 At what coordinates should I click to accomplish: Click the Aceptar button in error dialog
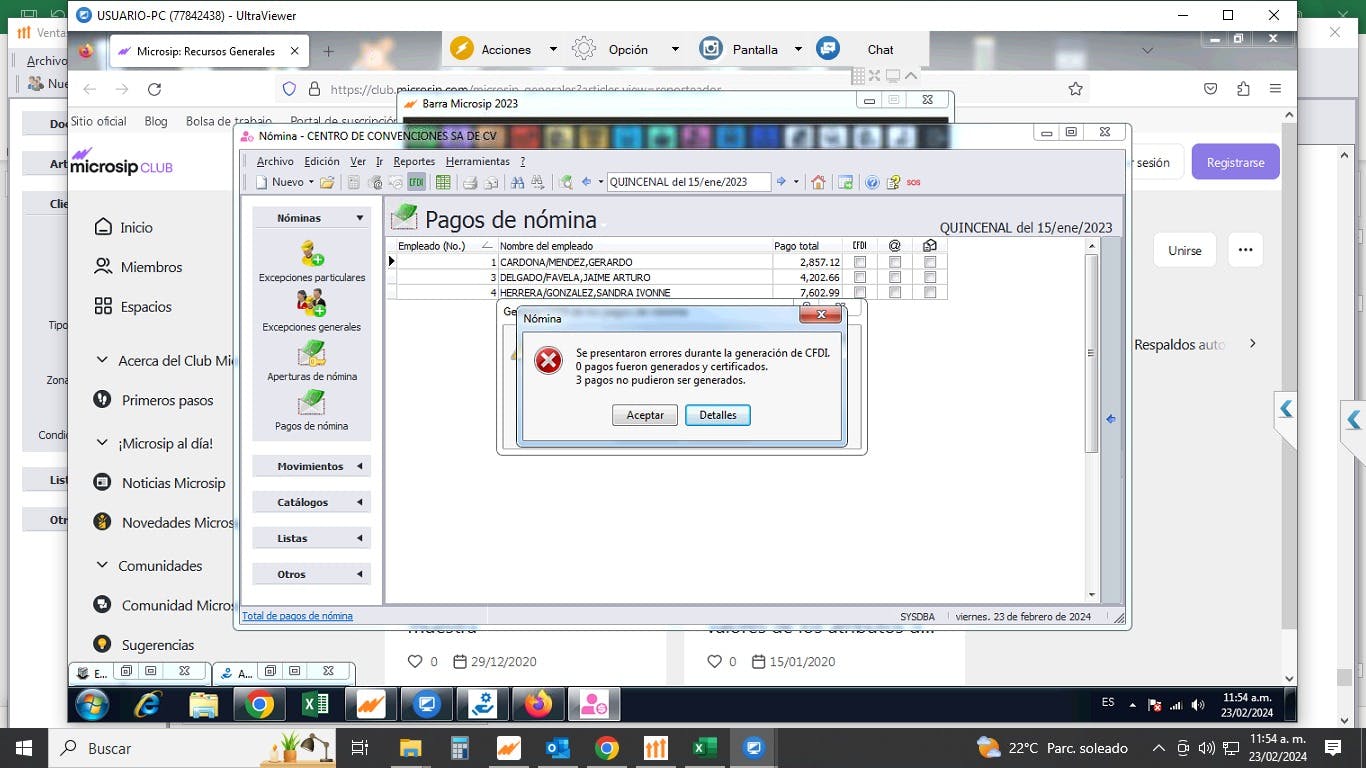coord(645,415)
